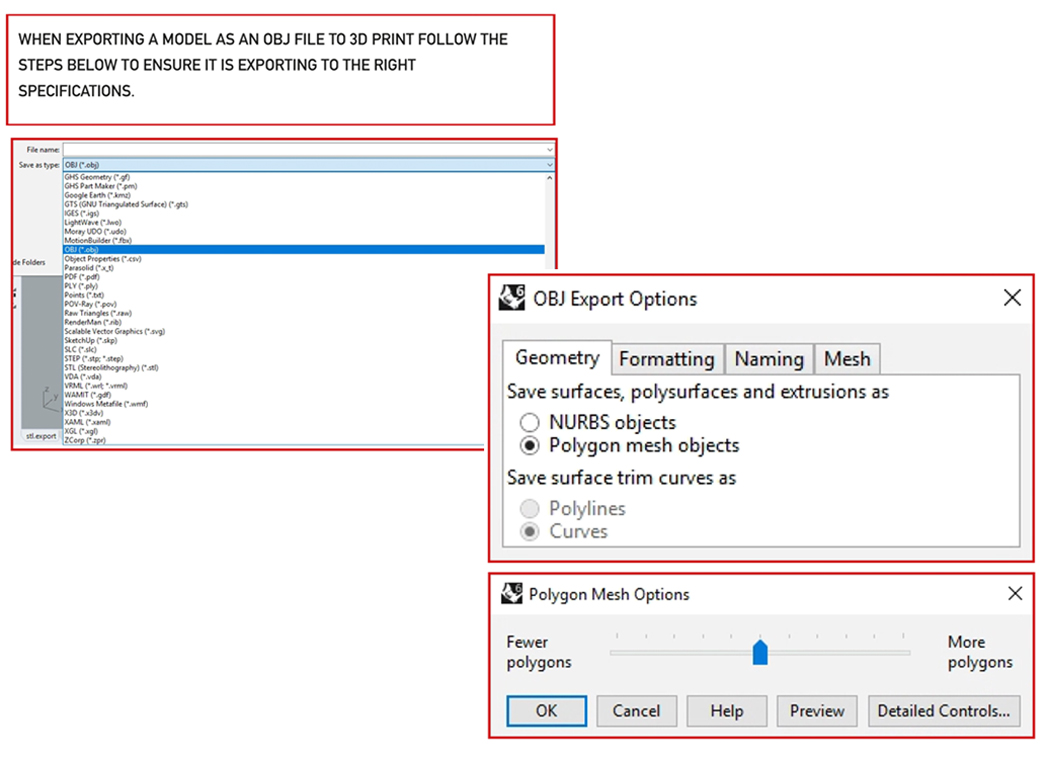Open the Mesh tab
Screen dimensions: 1048x758
(x=846, y=359)
